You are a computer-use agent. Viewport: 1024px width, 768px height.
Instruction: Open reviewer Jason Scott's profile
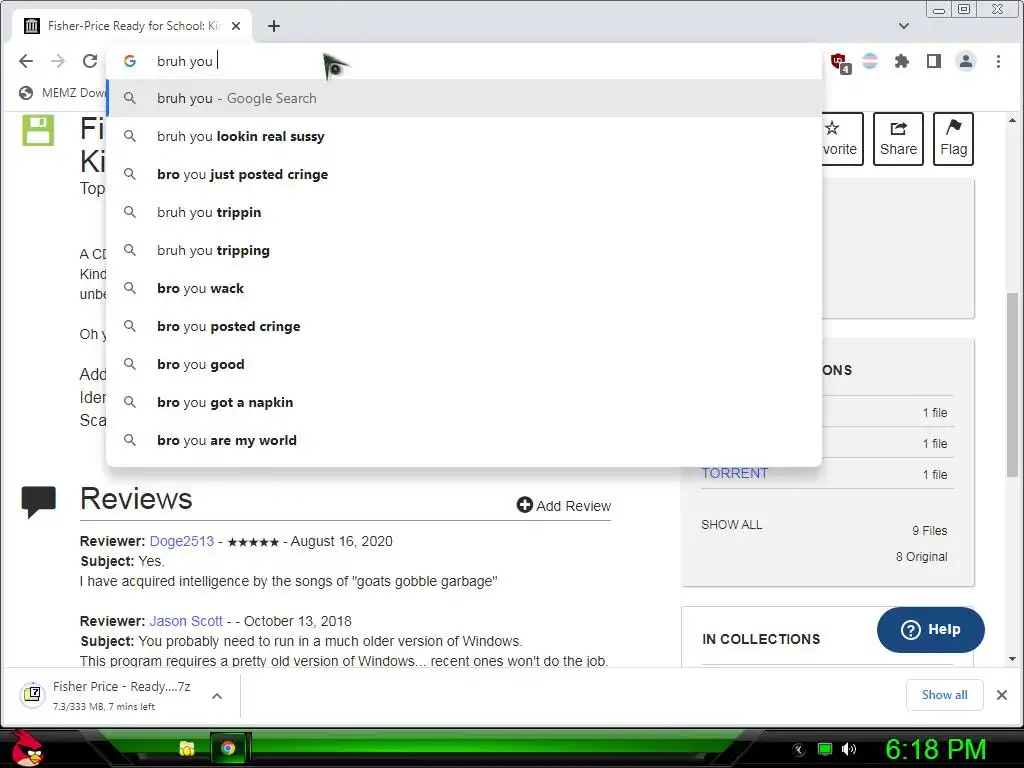[186, 621]
